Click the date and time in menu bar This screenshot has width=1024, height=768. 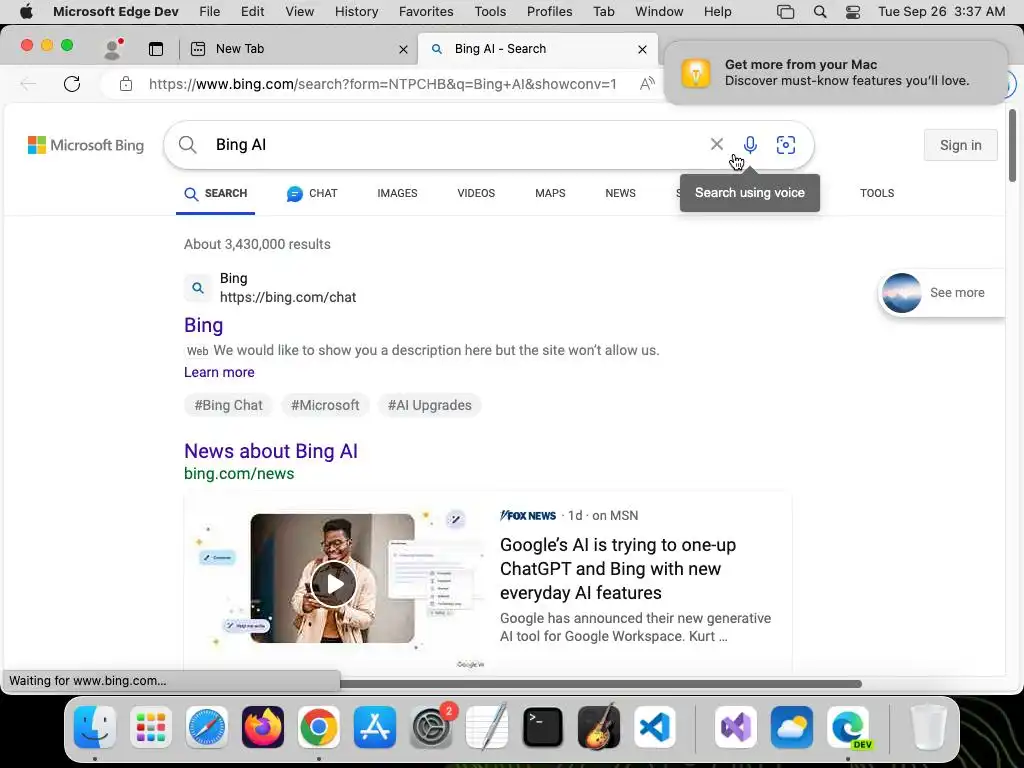pyautogui.click(x=941, y=12)
